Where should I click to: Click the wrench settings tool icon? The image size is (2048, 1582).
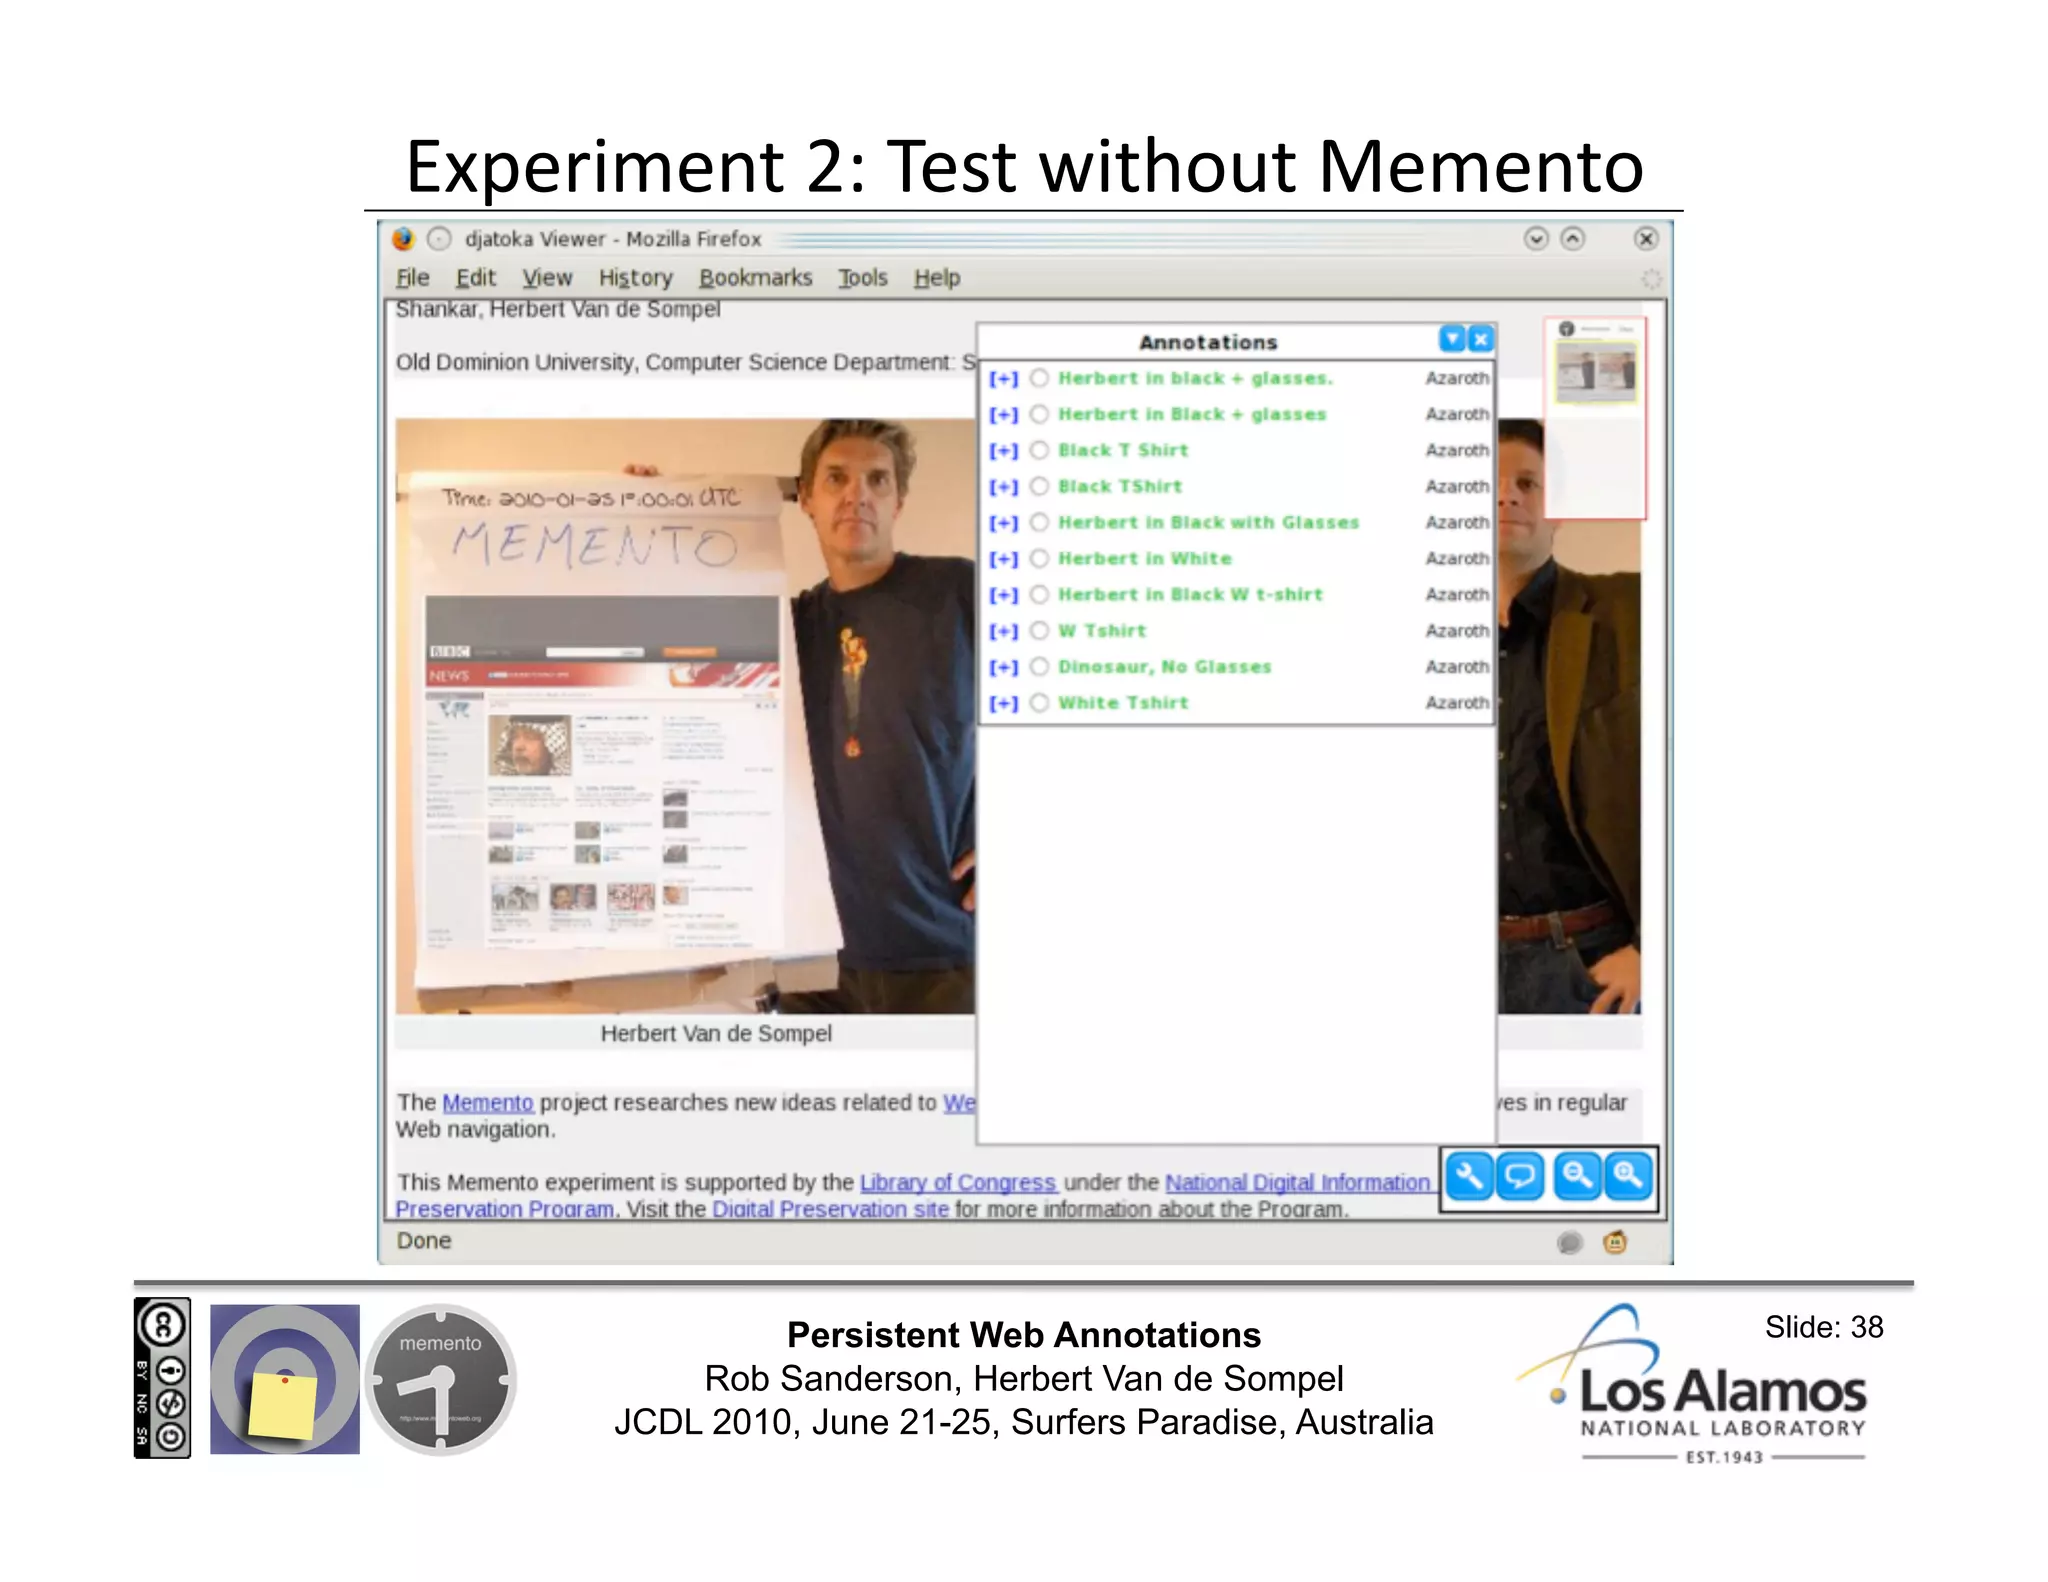click(1469, 1177)
